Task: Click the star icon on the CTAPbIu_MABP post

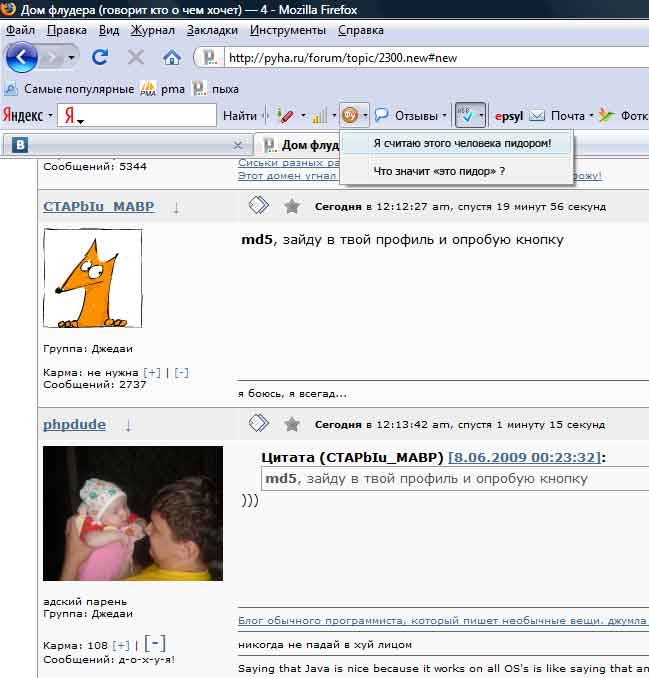Action: point(292,207)
